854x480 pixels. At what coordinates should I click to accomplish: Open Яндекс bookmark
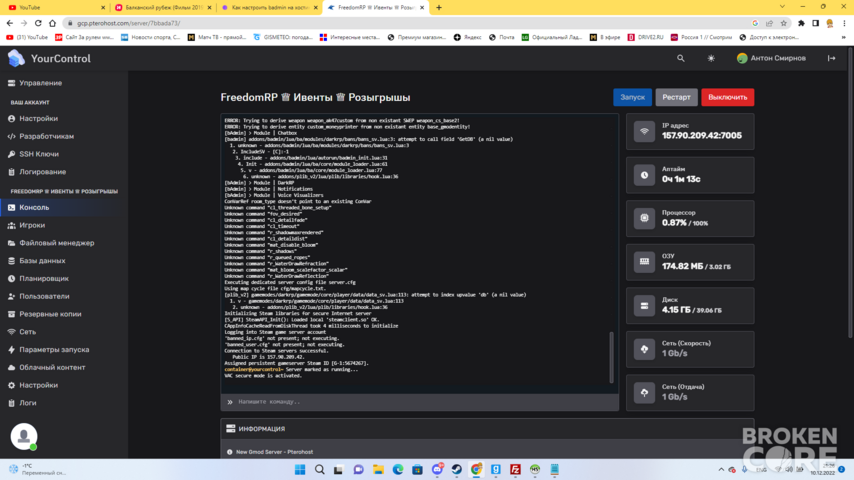[467, 37]
